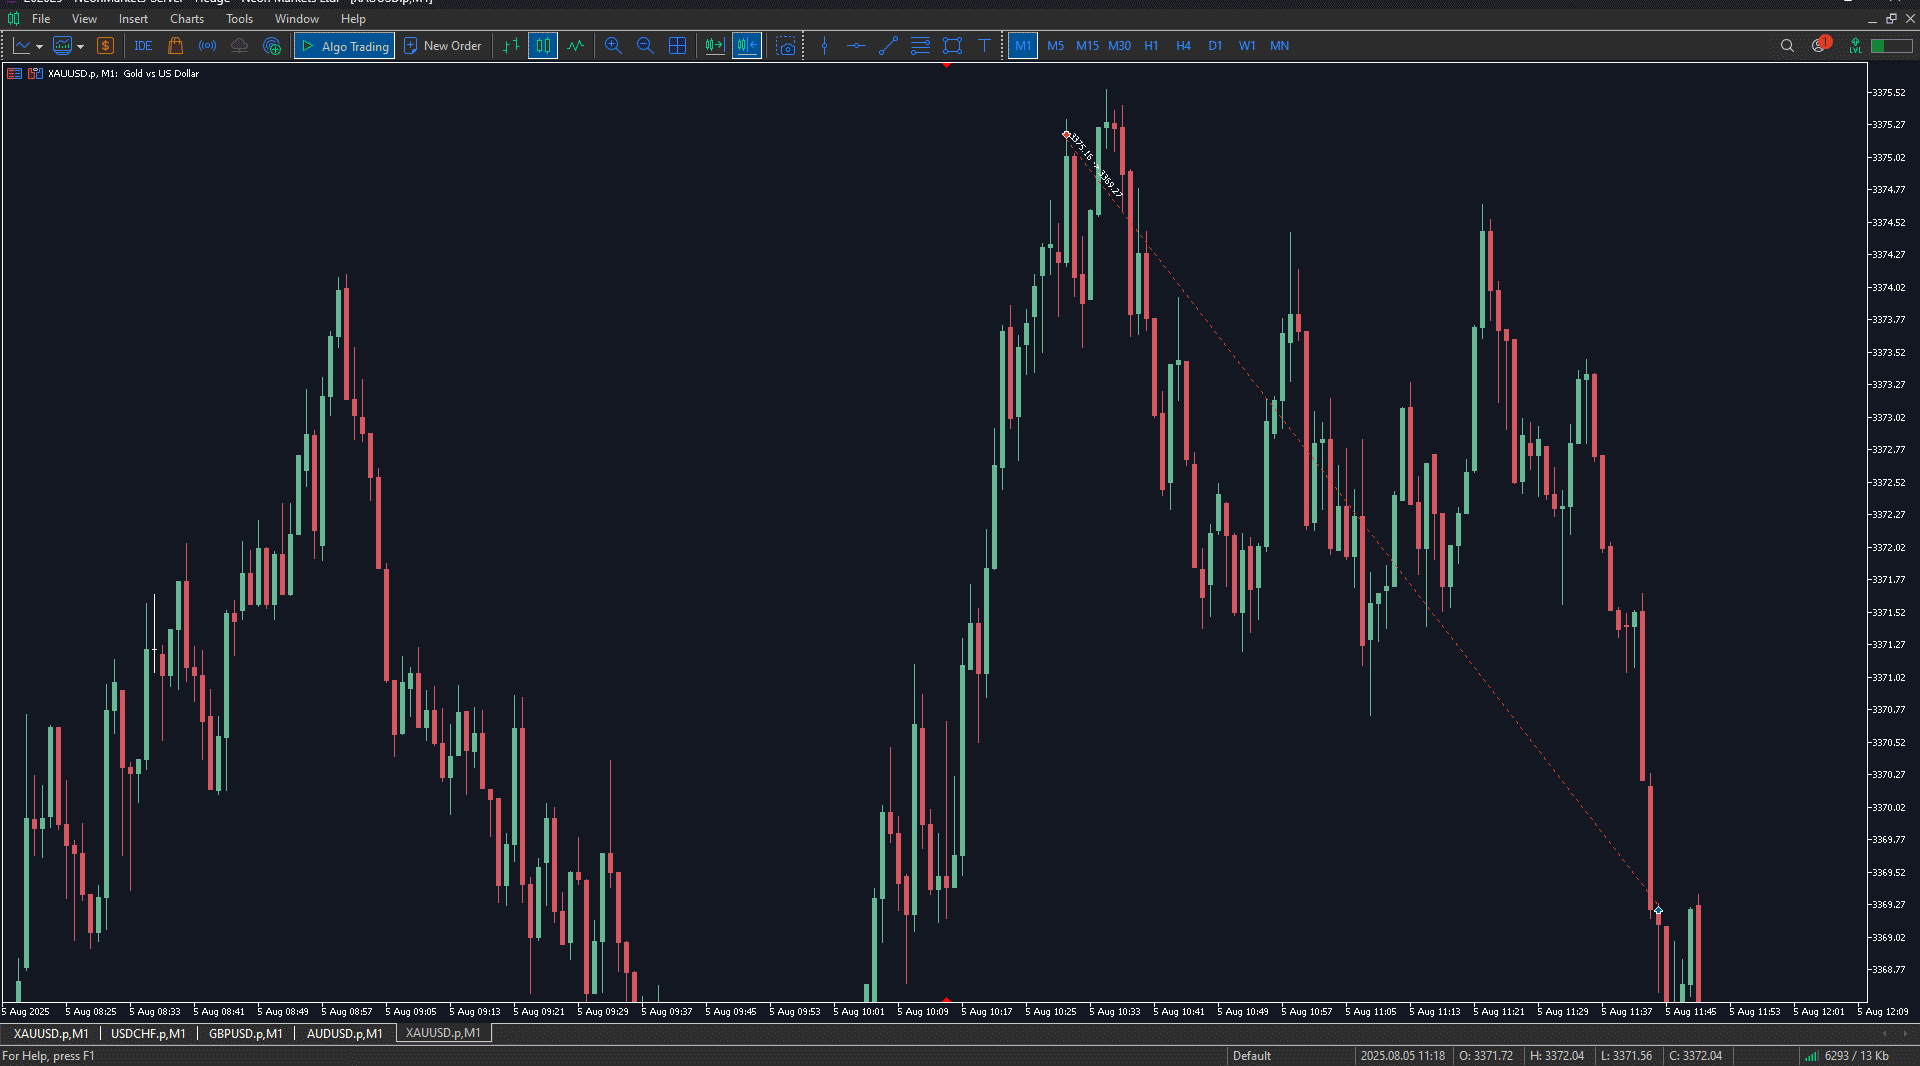Viewport: 1920px width, 1066px height.
Task: Switch to the GBPUSD.p,M1 chart tab
Action: 245,1033
